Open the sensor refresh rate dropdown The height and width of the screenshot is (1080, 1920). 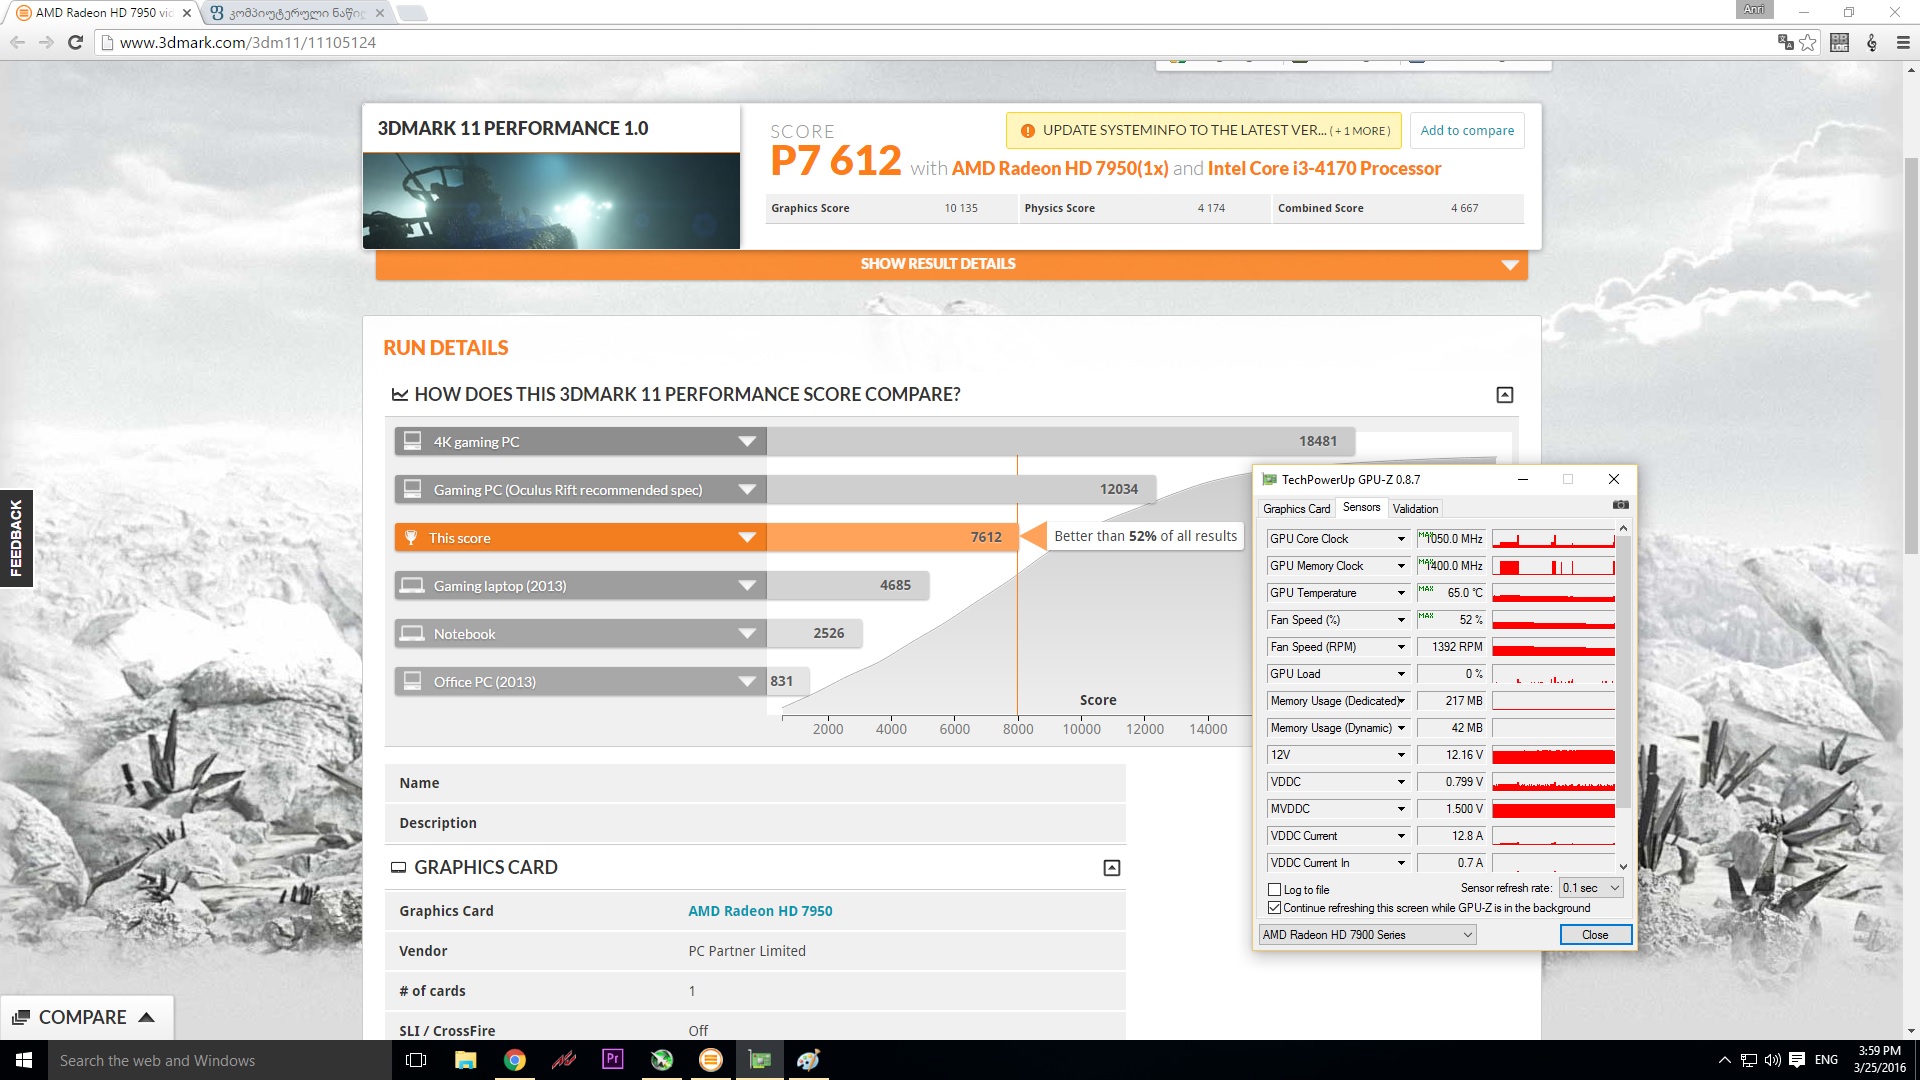pyautogui.click(x=1590, y=888)
